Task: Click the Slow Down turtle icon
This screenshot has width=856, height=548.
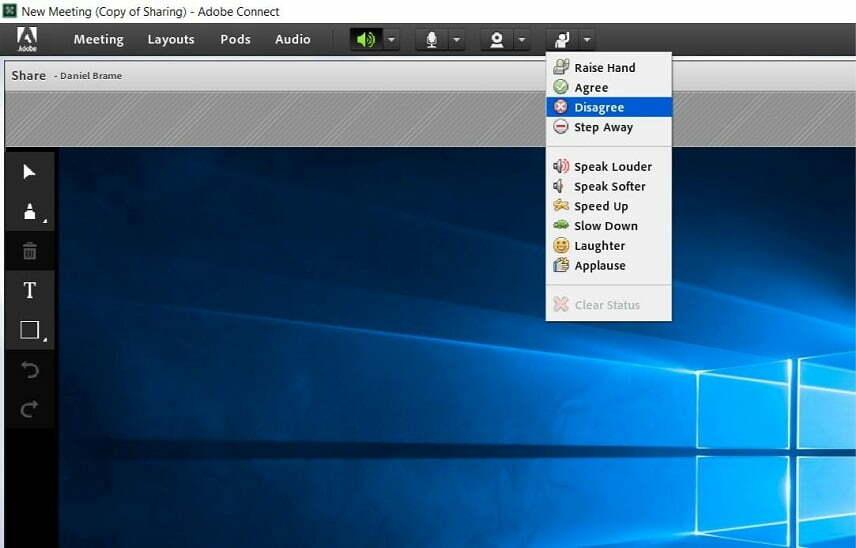Action: (561, 225)
